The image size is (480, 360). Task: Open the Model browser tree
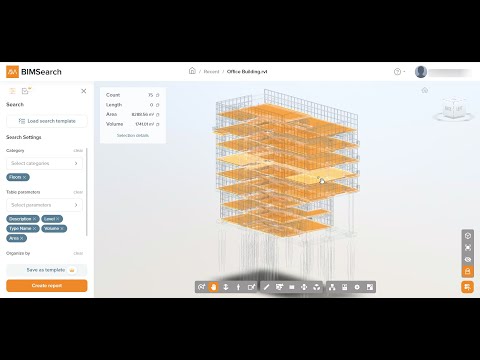coord(332,287)
